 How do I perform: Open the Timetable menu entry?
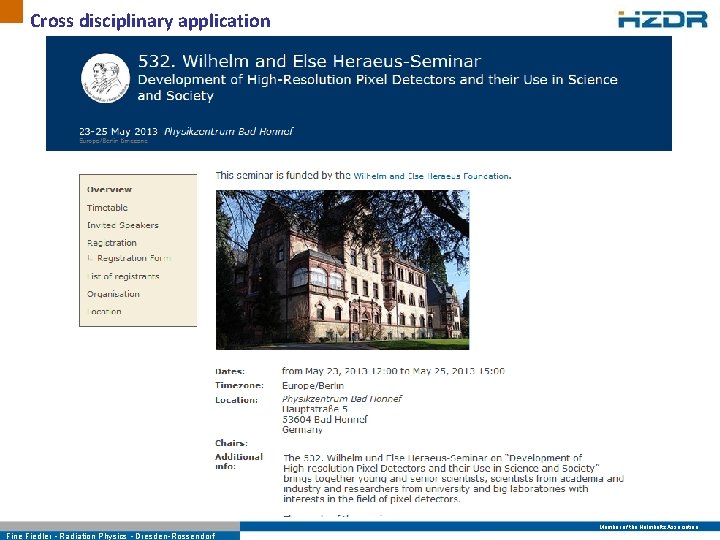click(x=107, y=208)
